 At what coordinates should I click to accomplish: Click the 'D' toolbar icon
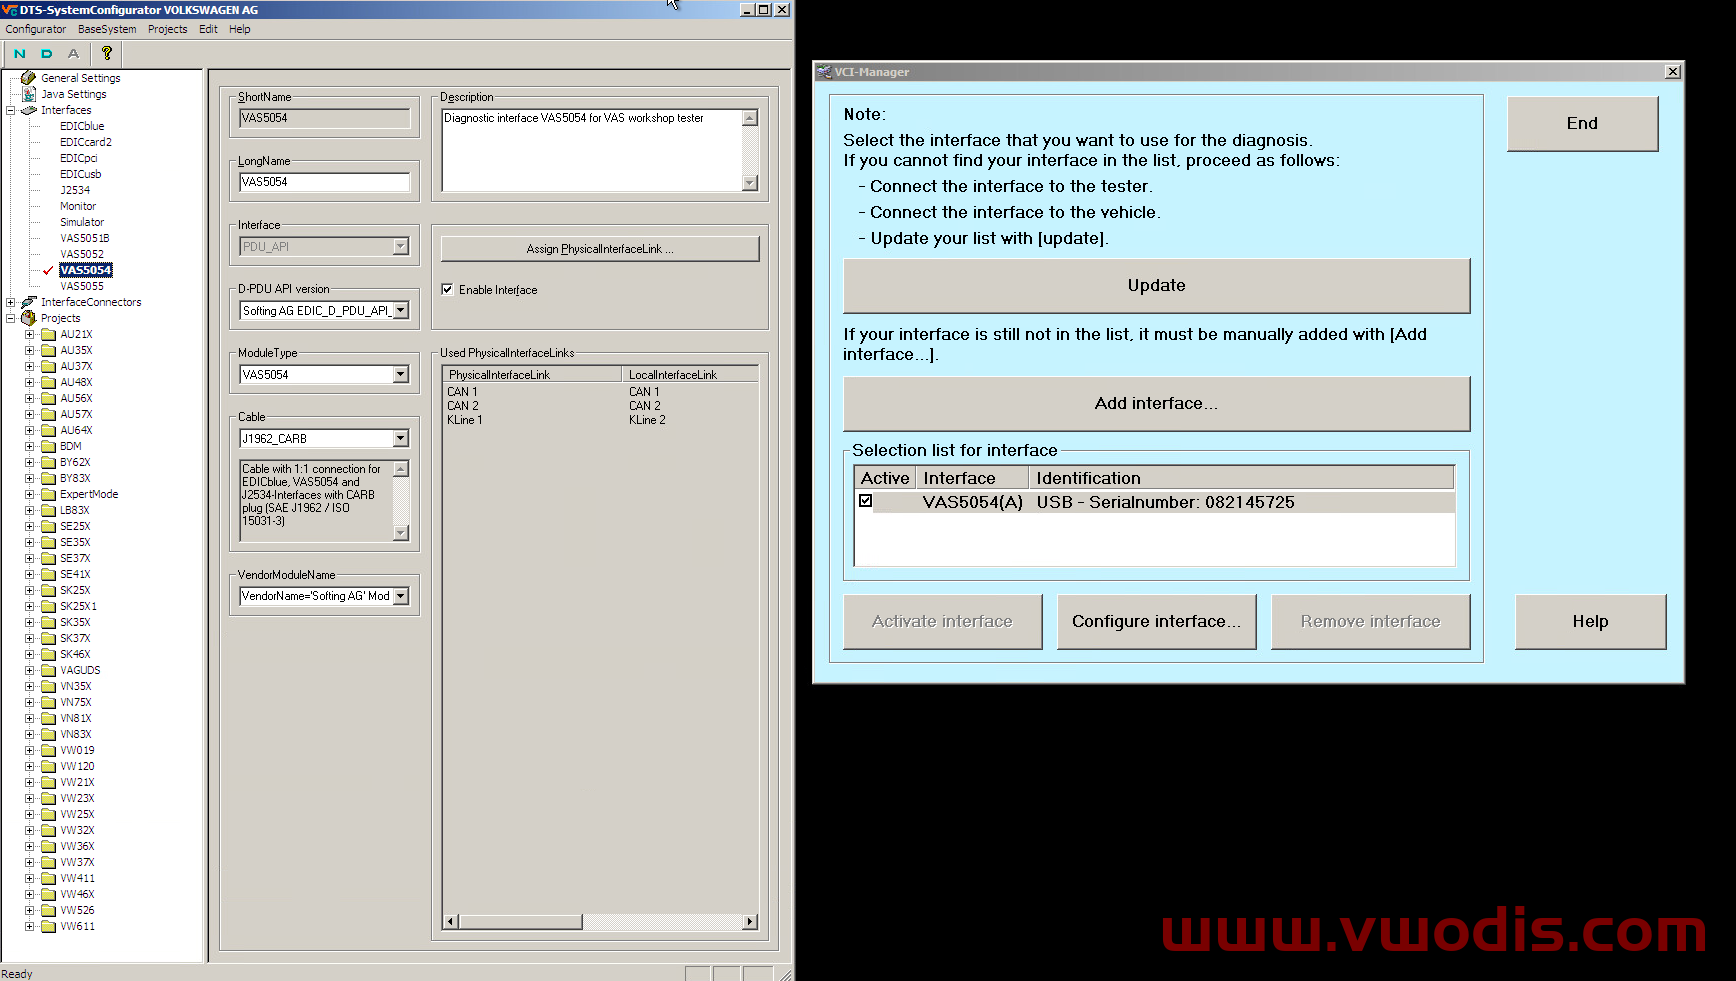click(x=46, y=54)
